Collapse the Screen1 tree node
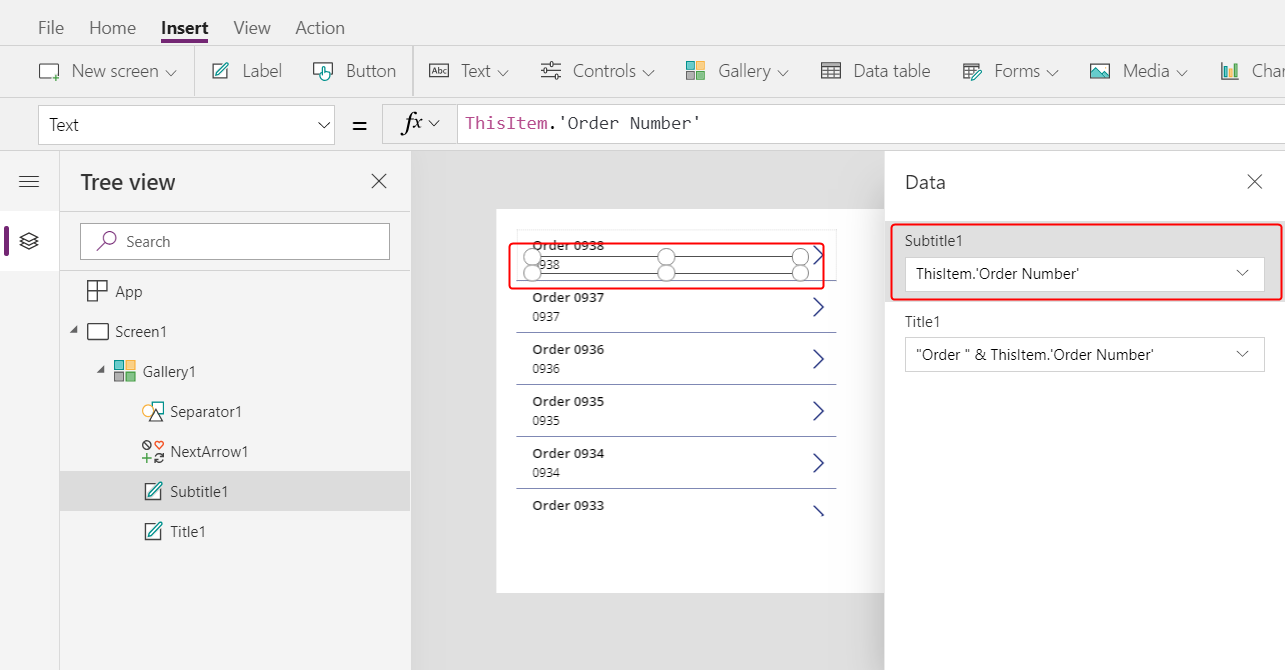 74,331
